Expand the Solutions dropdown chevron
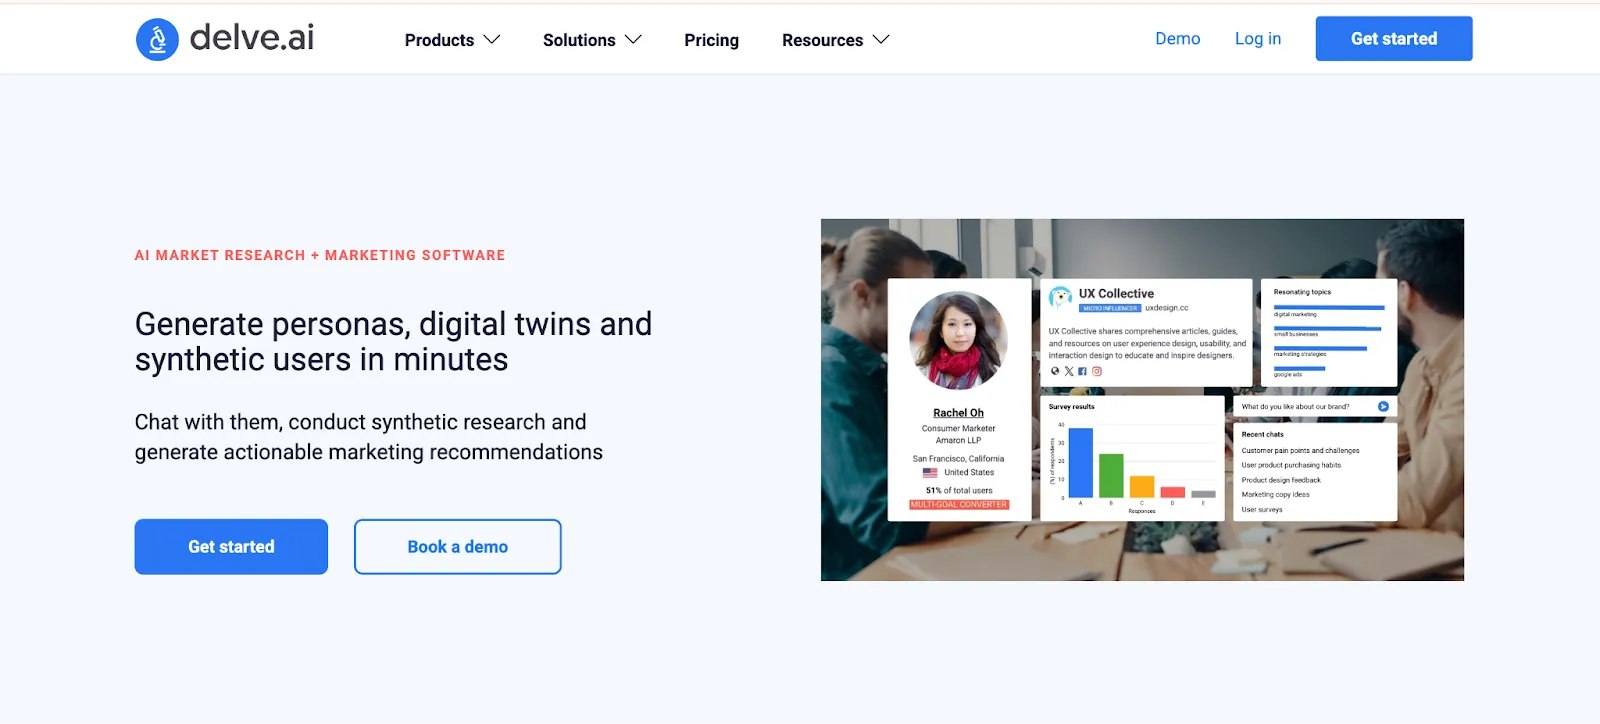 [x=633, y=40]
